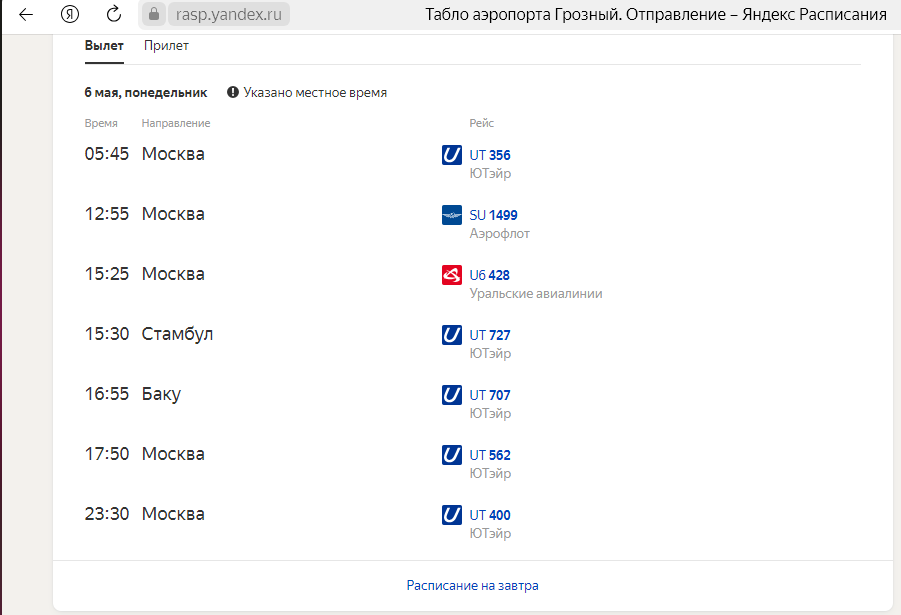Click the Стамбул destination at 15:30

point(177,334)
